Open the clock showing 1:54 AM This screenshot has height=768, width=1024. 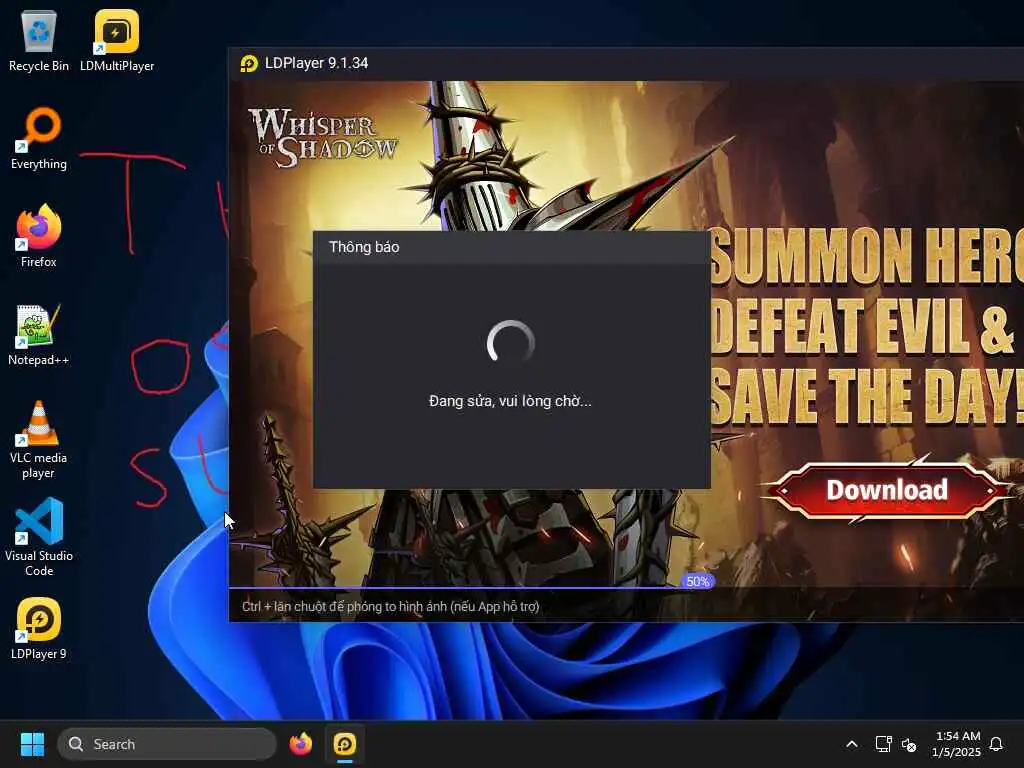pos(956,744)
